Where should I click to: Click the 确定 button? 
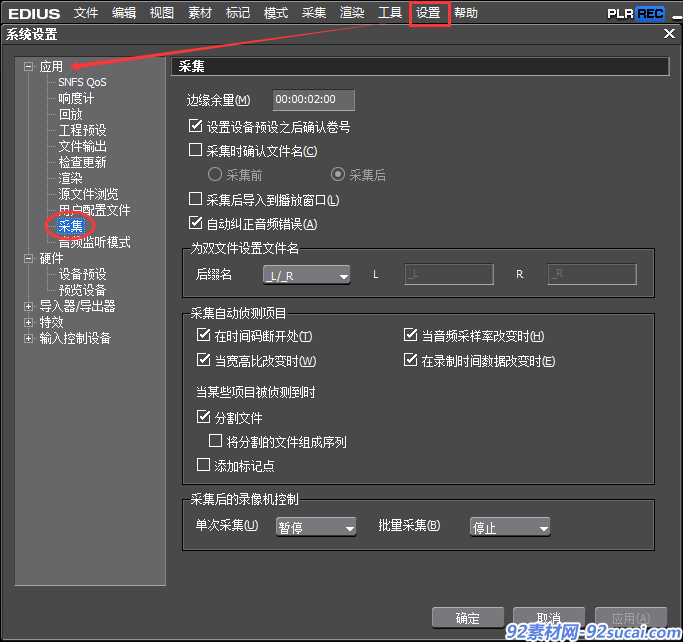coord(468,618)
